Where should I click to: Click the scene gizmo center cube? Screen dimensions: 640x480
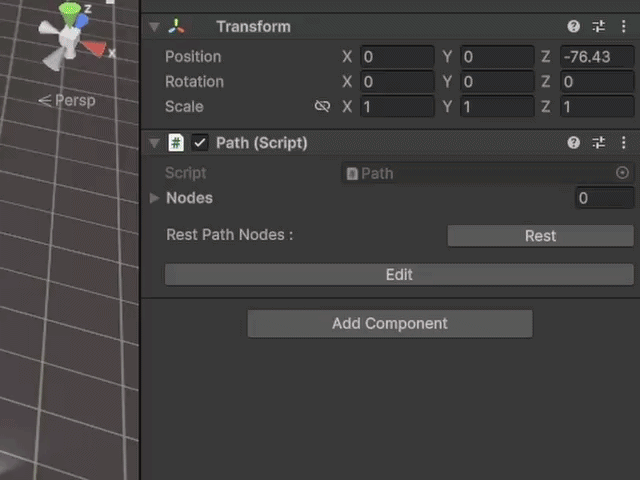(69, 41)
